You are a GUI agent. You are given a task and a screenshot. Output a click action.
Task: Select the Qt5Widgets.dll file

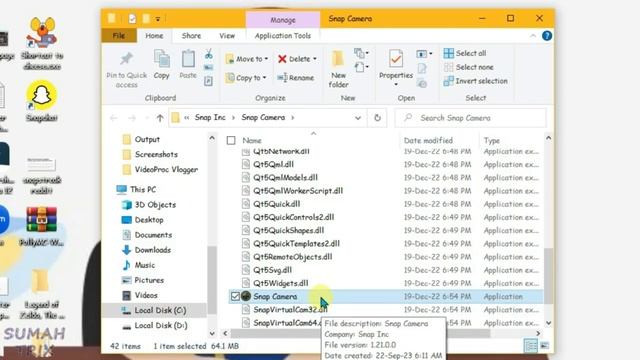(280, 283)
